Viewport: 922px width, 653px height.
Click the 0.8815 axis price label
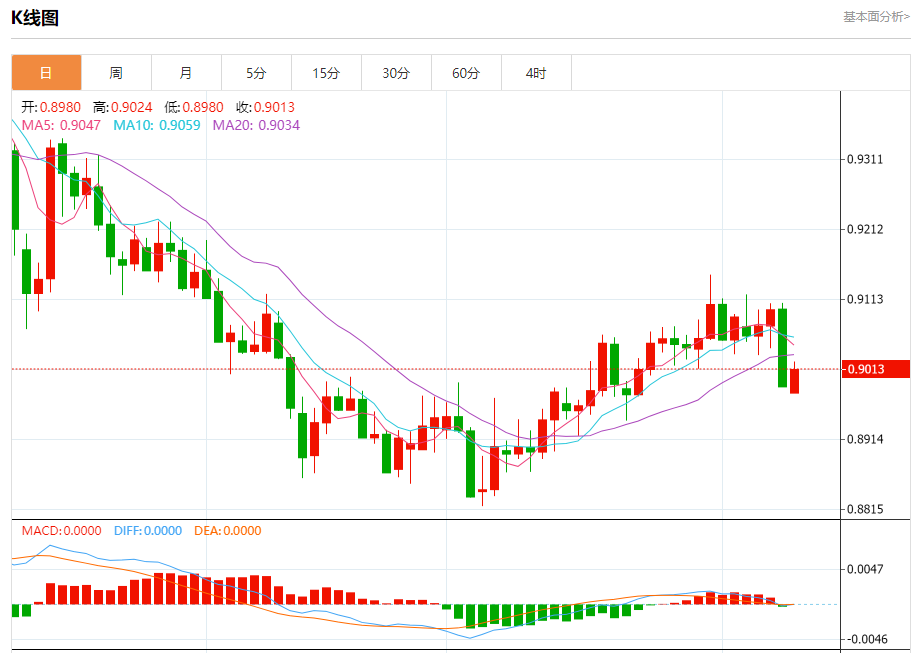click(865, 509)
